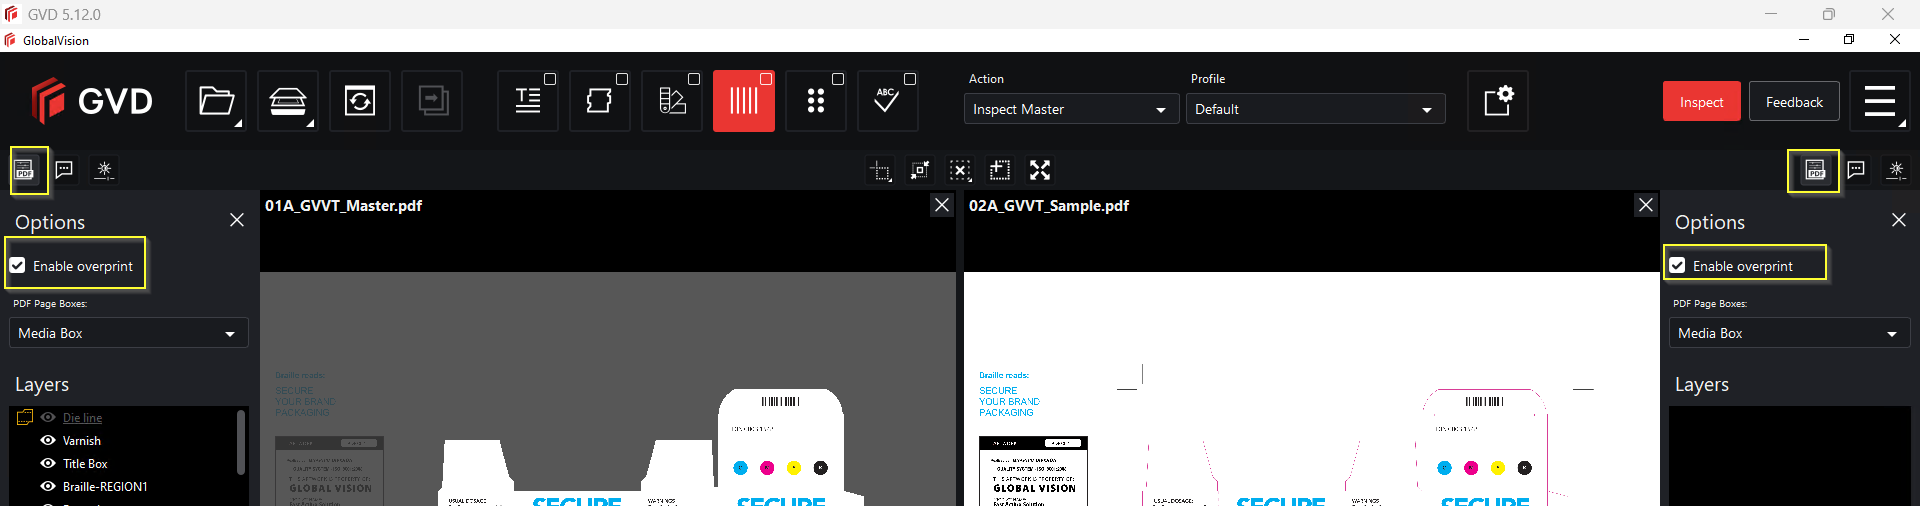Image resolution: width=1920 pixels, height=506 pixels.
Task: Select the braille inspection mode
Action: (x=815, y=101)
